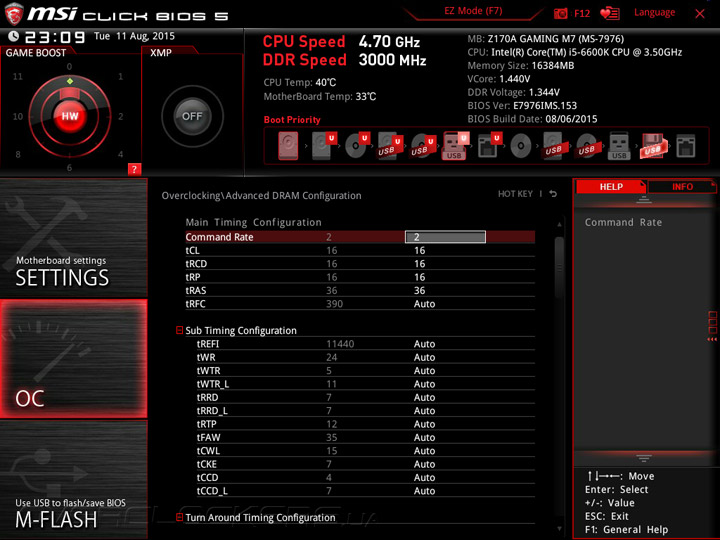Select the UEFI network boot icon

(x=489, y=146)
